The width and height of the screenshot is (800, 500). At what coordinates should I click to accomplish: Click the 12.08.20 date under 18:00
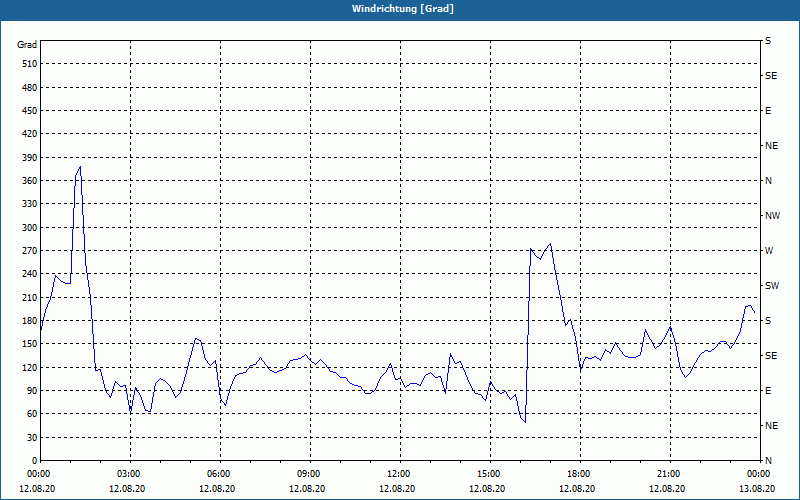577,489
